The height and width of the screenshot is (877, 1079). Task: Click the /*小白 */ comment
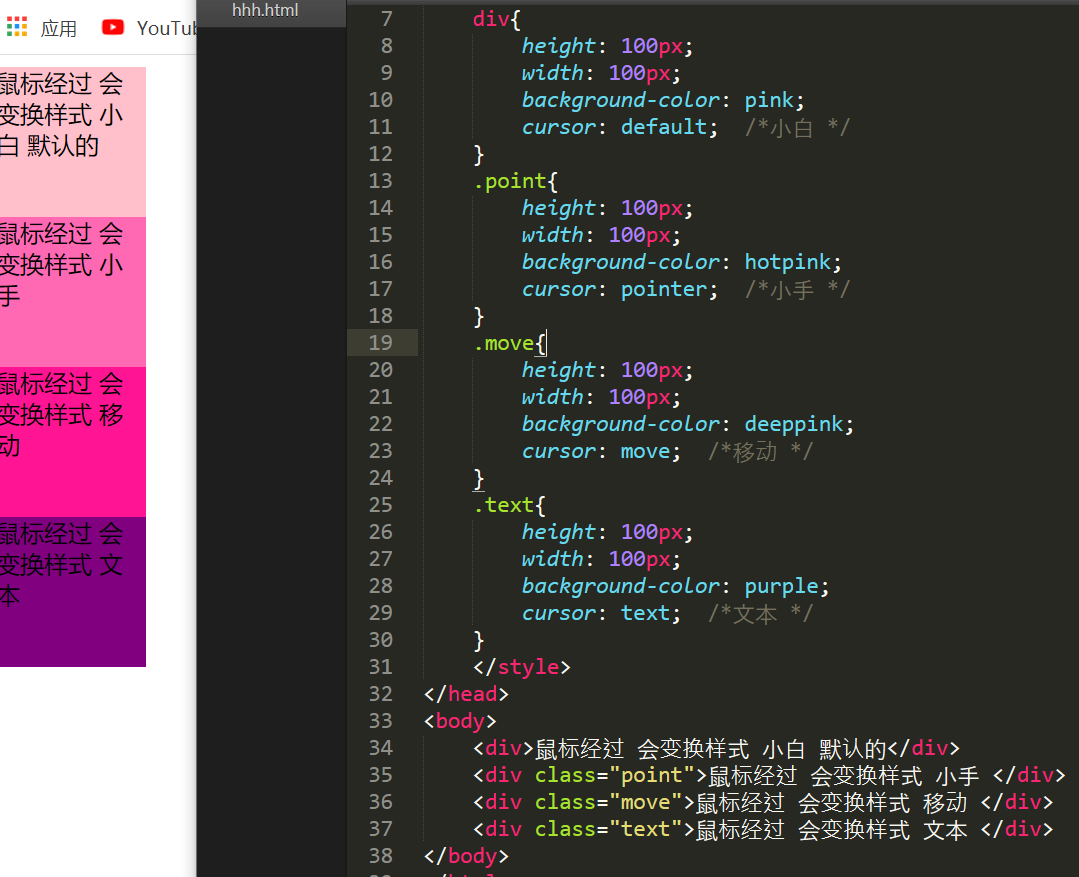[x=798, y=128]
